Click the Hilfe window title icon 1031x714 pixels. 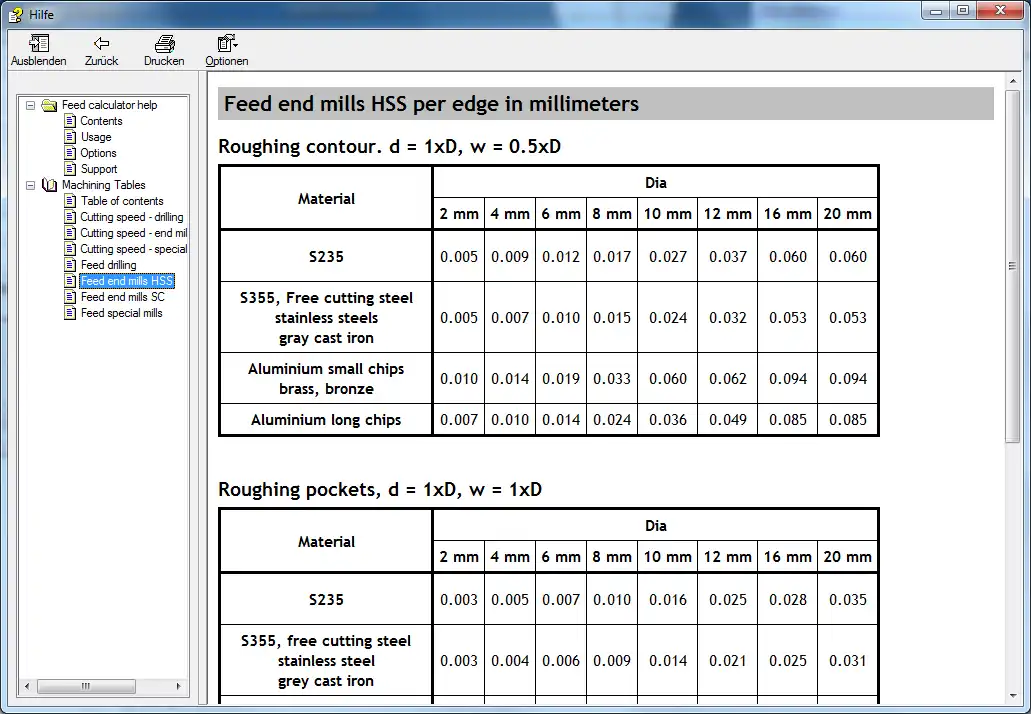click(16, 14)
